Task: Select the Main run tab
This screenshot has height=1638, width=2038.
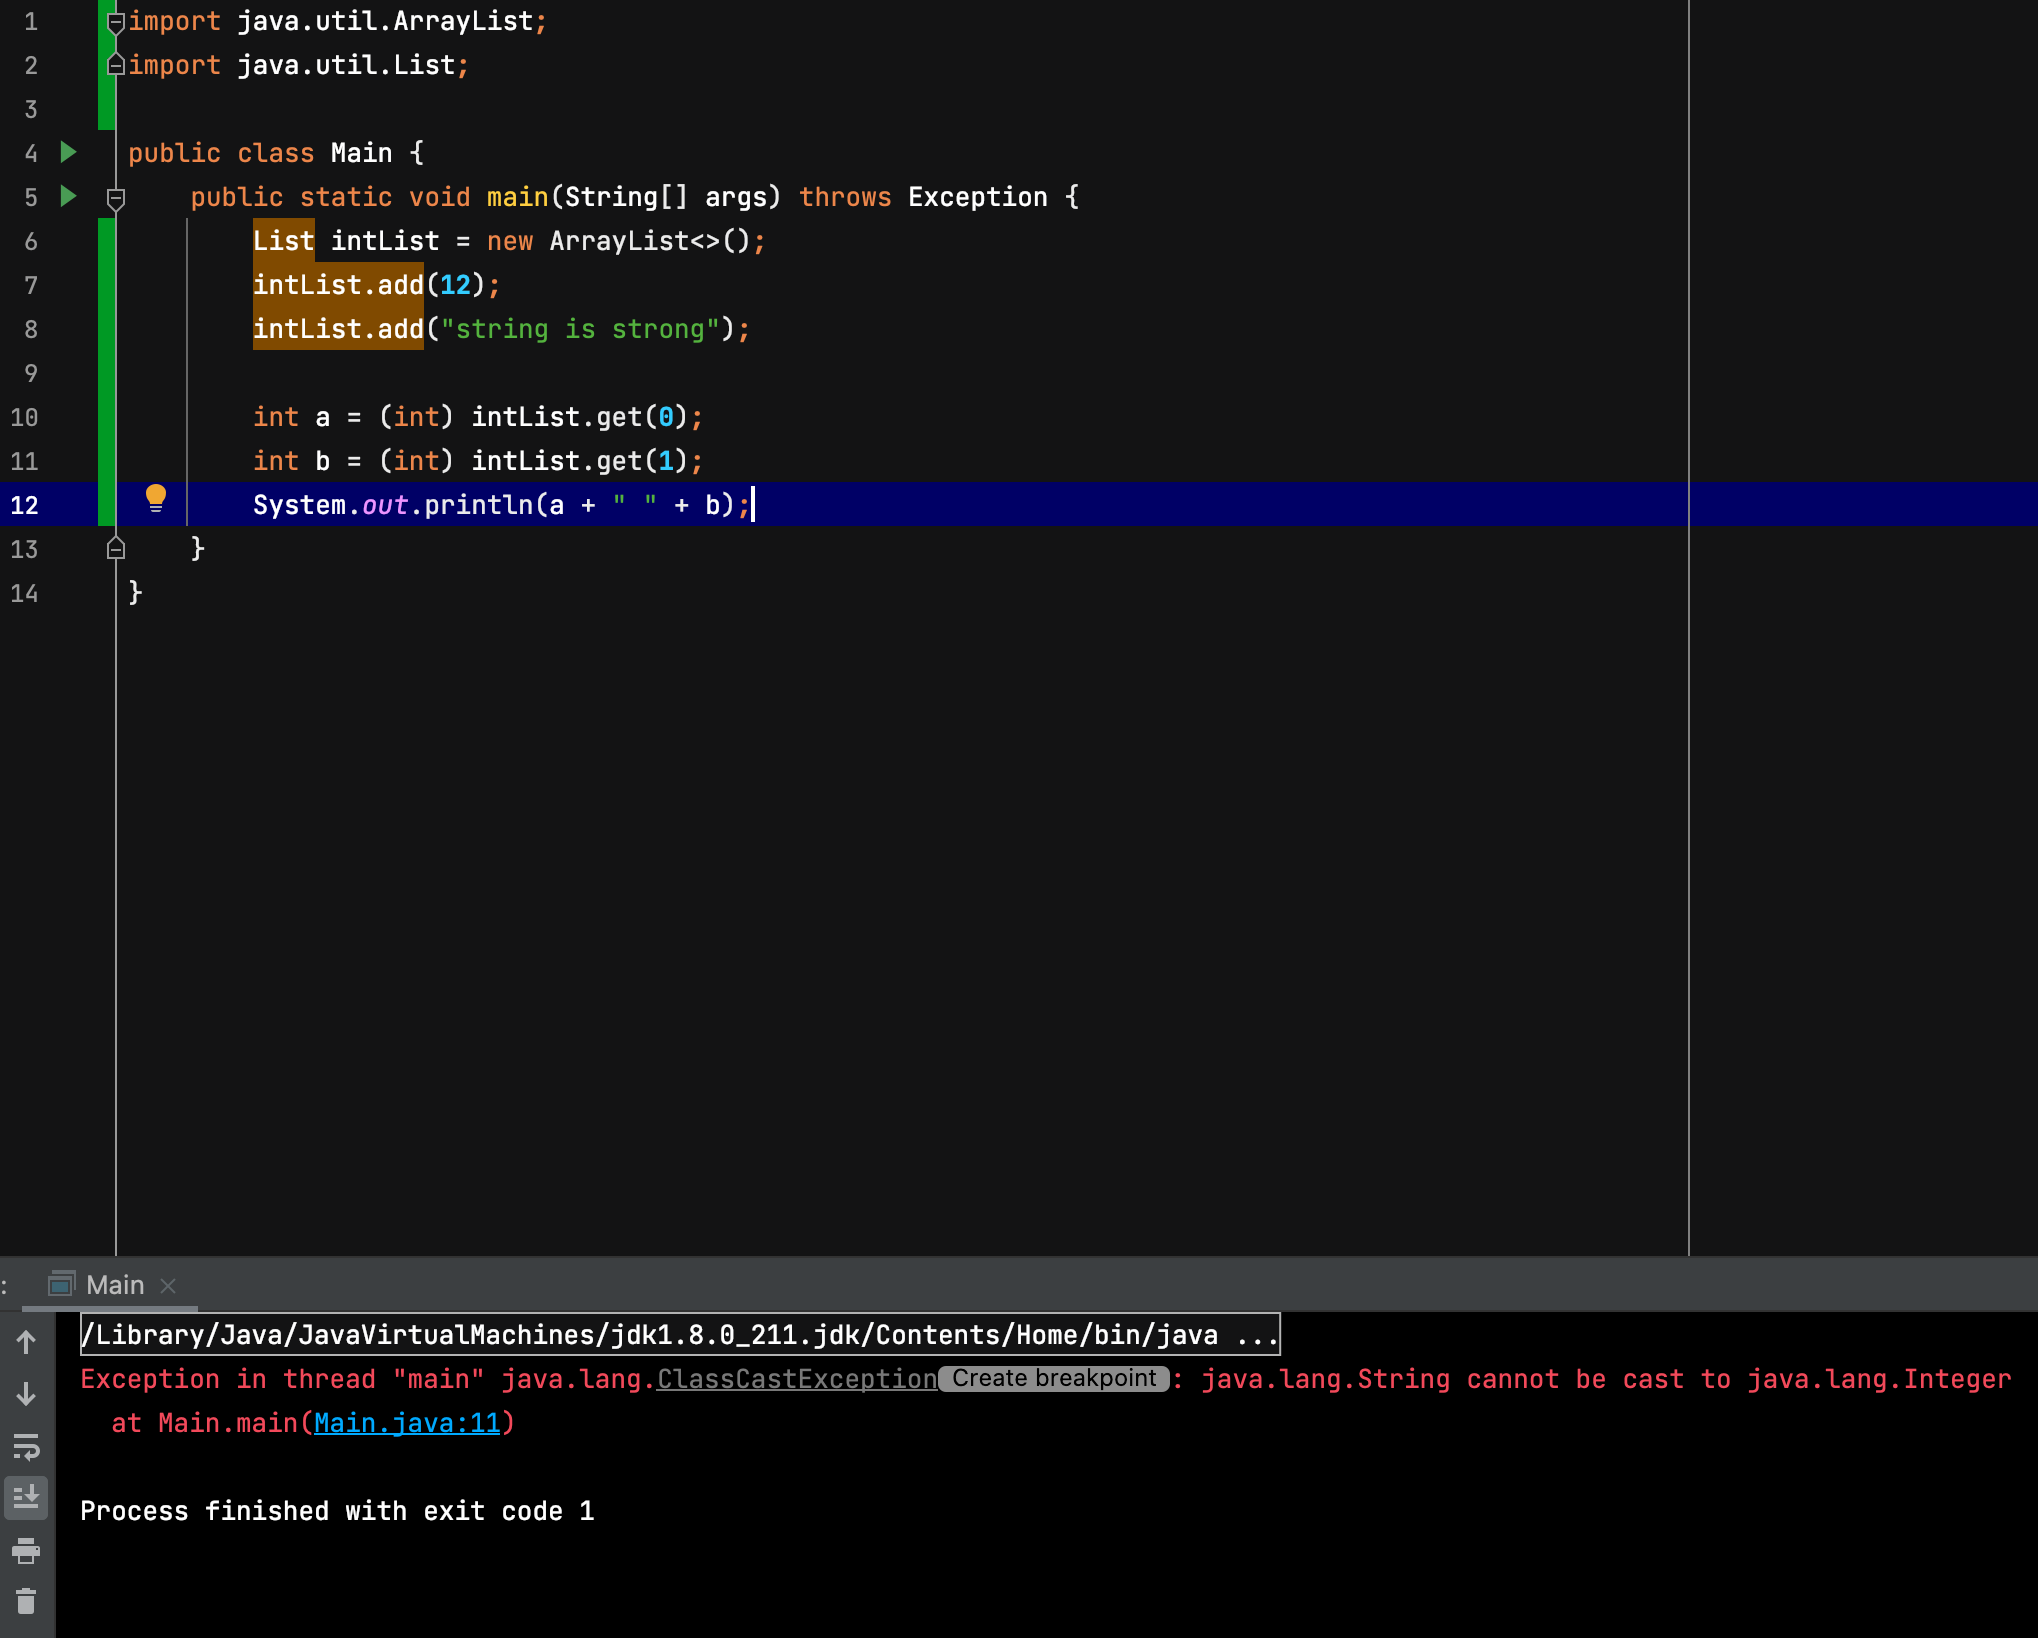Action: (114, 1285)
